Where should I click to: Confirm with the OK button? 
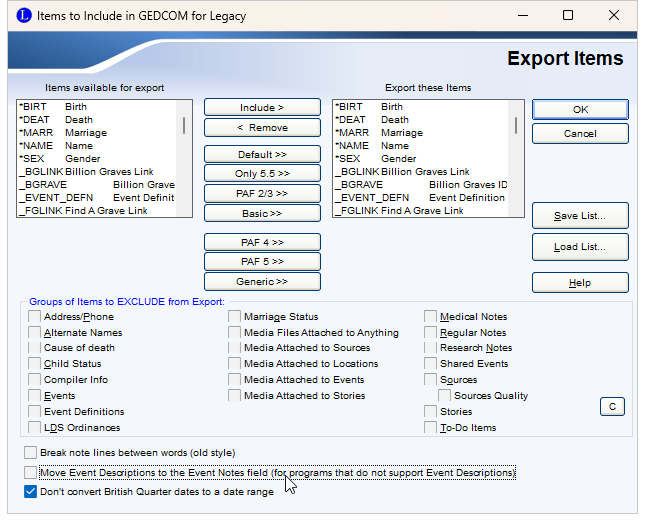coord(580,110)
